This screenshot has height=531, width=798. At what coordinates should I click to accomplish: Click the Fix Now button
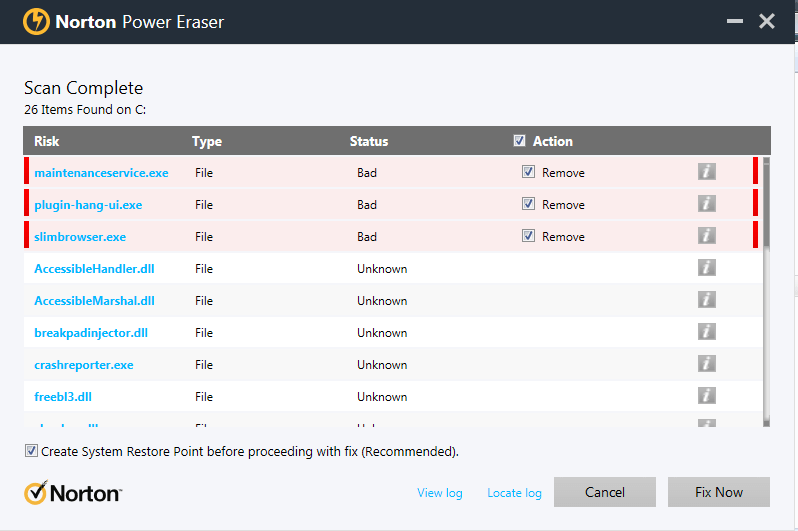coord(719,492)
